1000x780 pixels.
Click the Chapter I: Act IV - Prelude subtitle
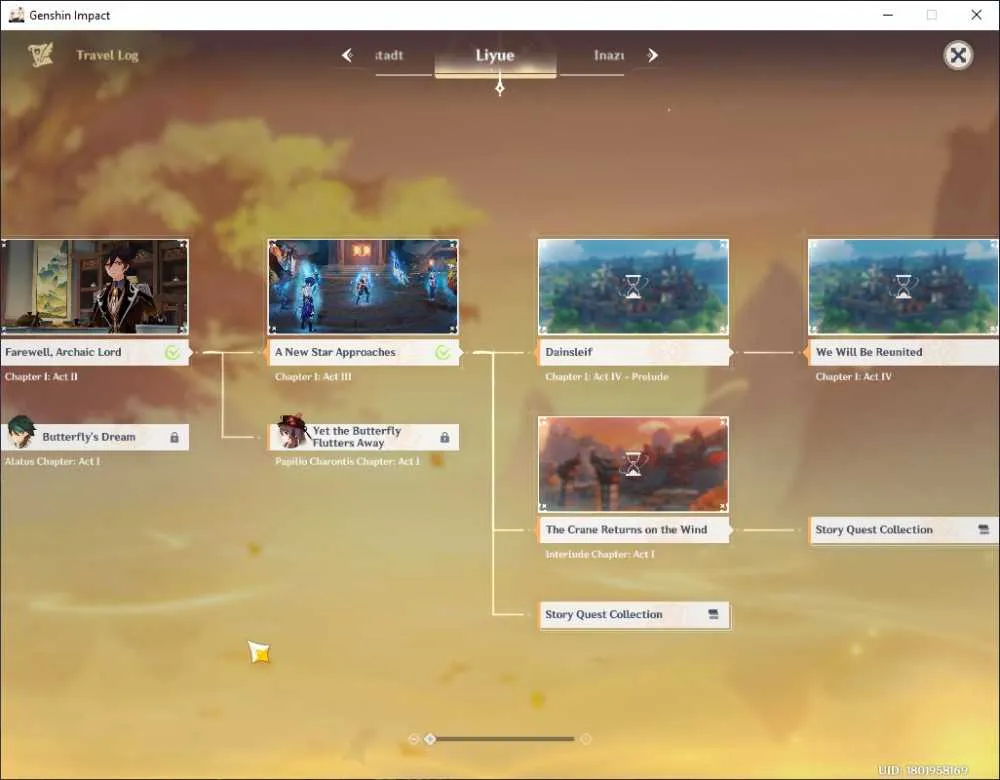tap(607, 377)
